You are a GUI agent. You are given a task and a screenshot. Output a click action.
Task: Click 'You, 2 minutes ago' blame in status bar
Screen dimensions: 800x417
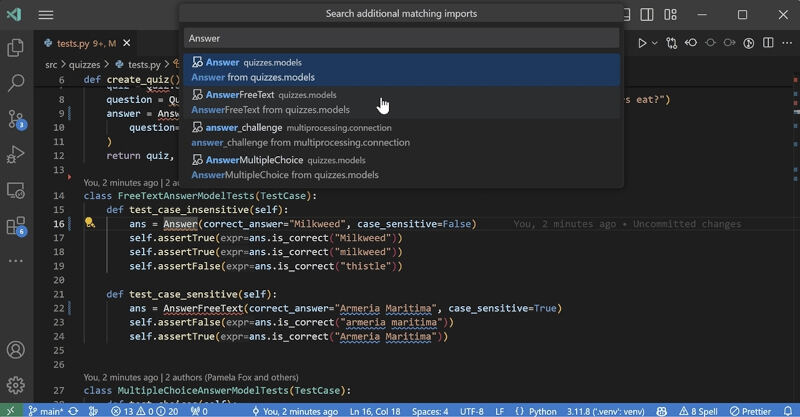click(x=295, y=411)
